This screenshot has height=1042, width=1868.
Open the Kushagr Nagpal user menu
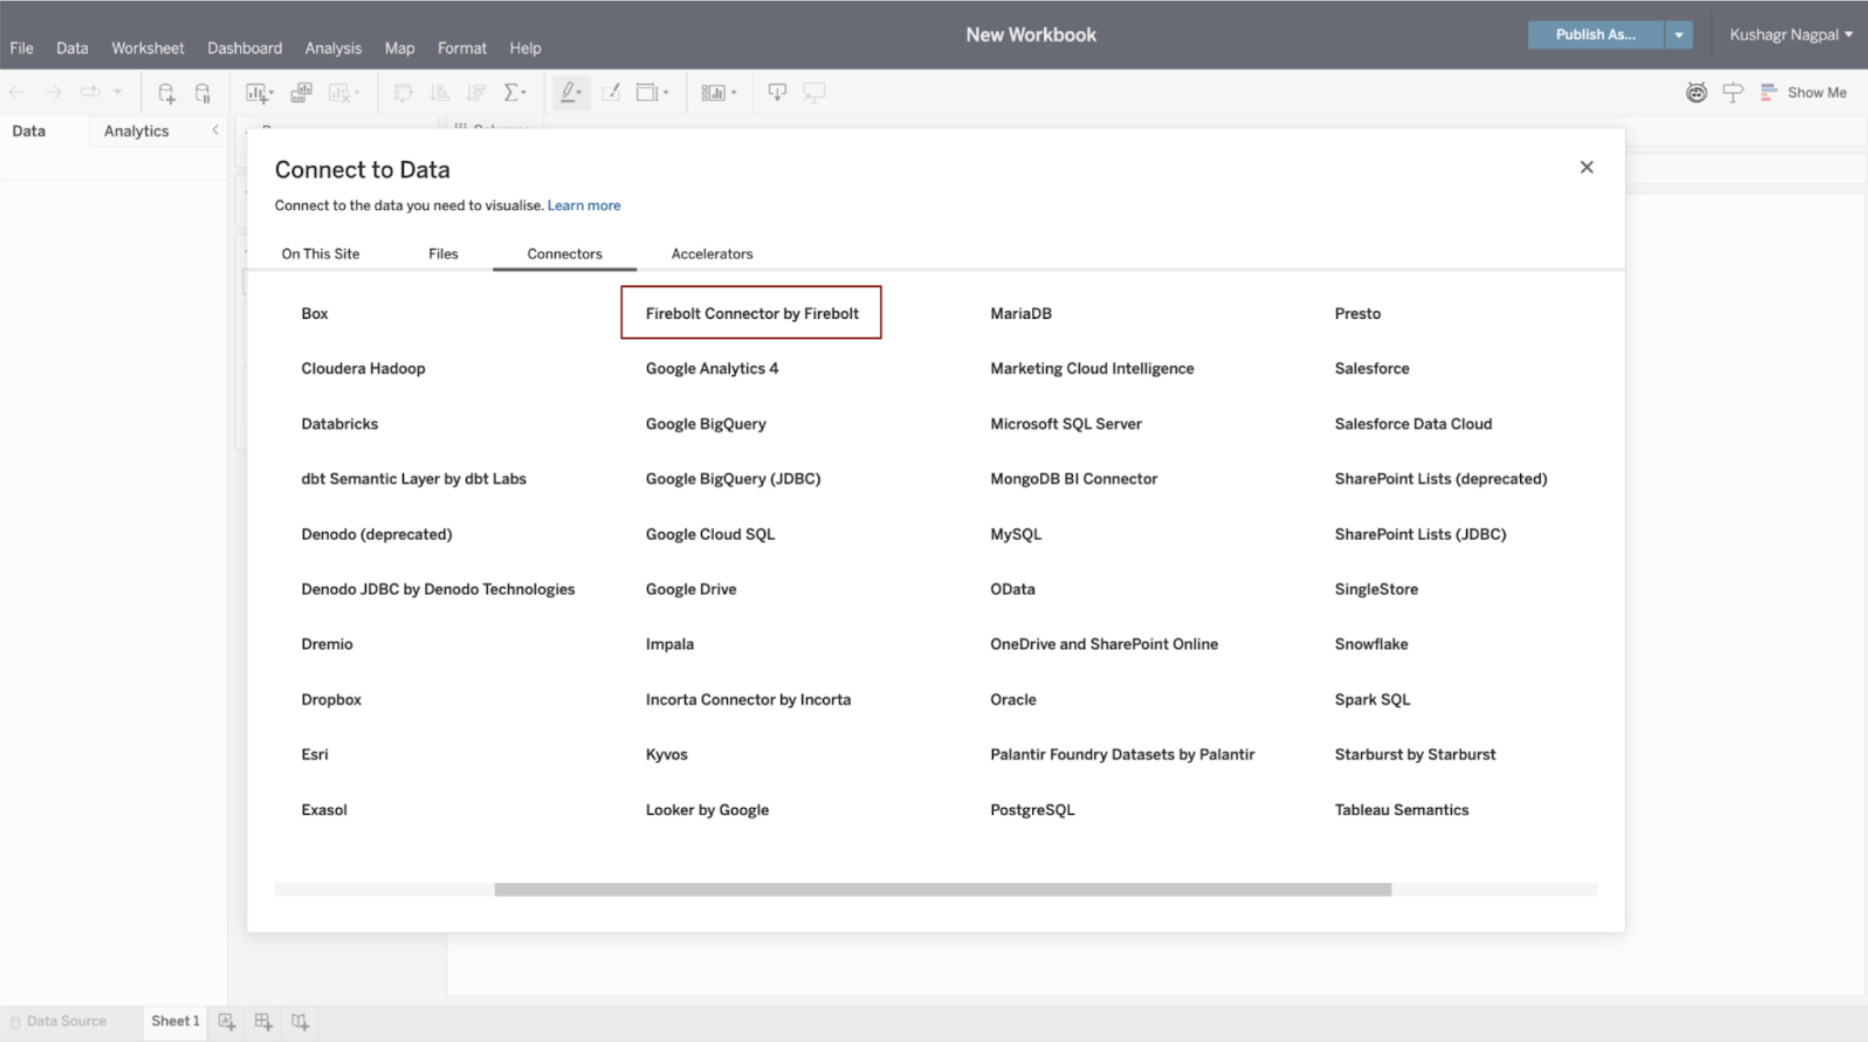point(1791,34)
